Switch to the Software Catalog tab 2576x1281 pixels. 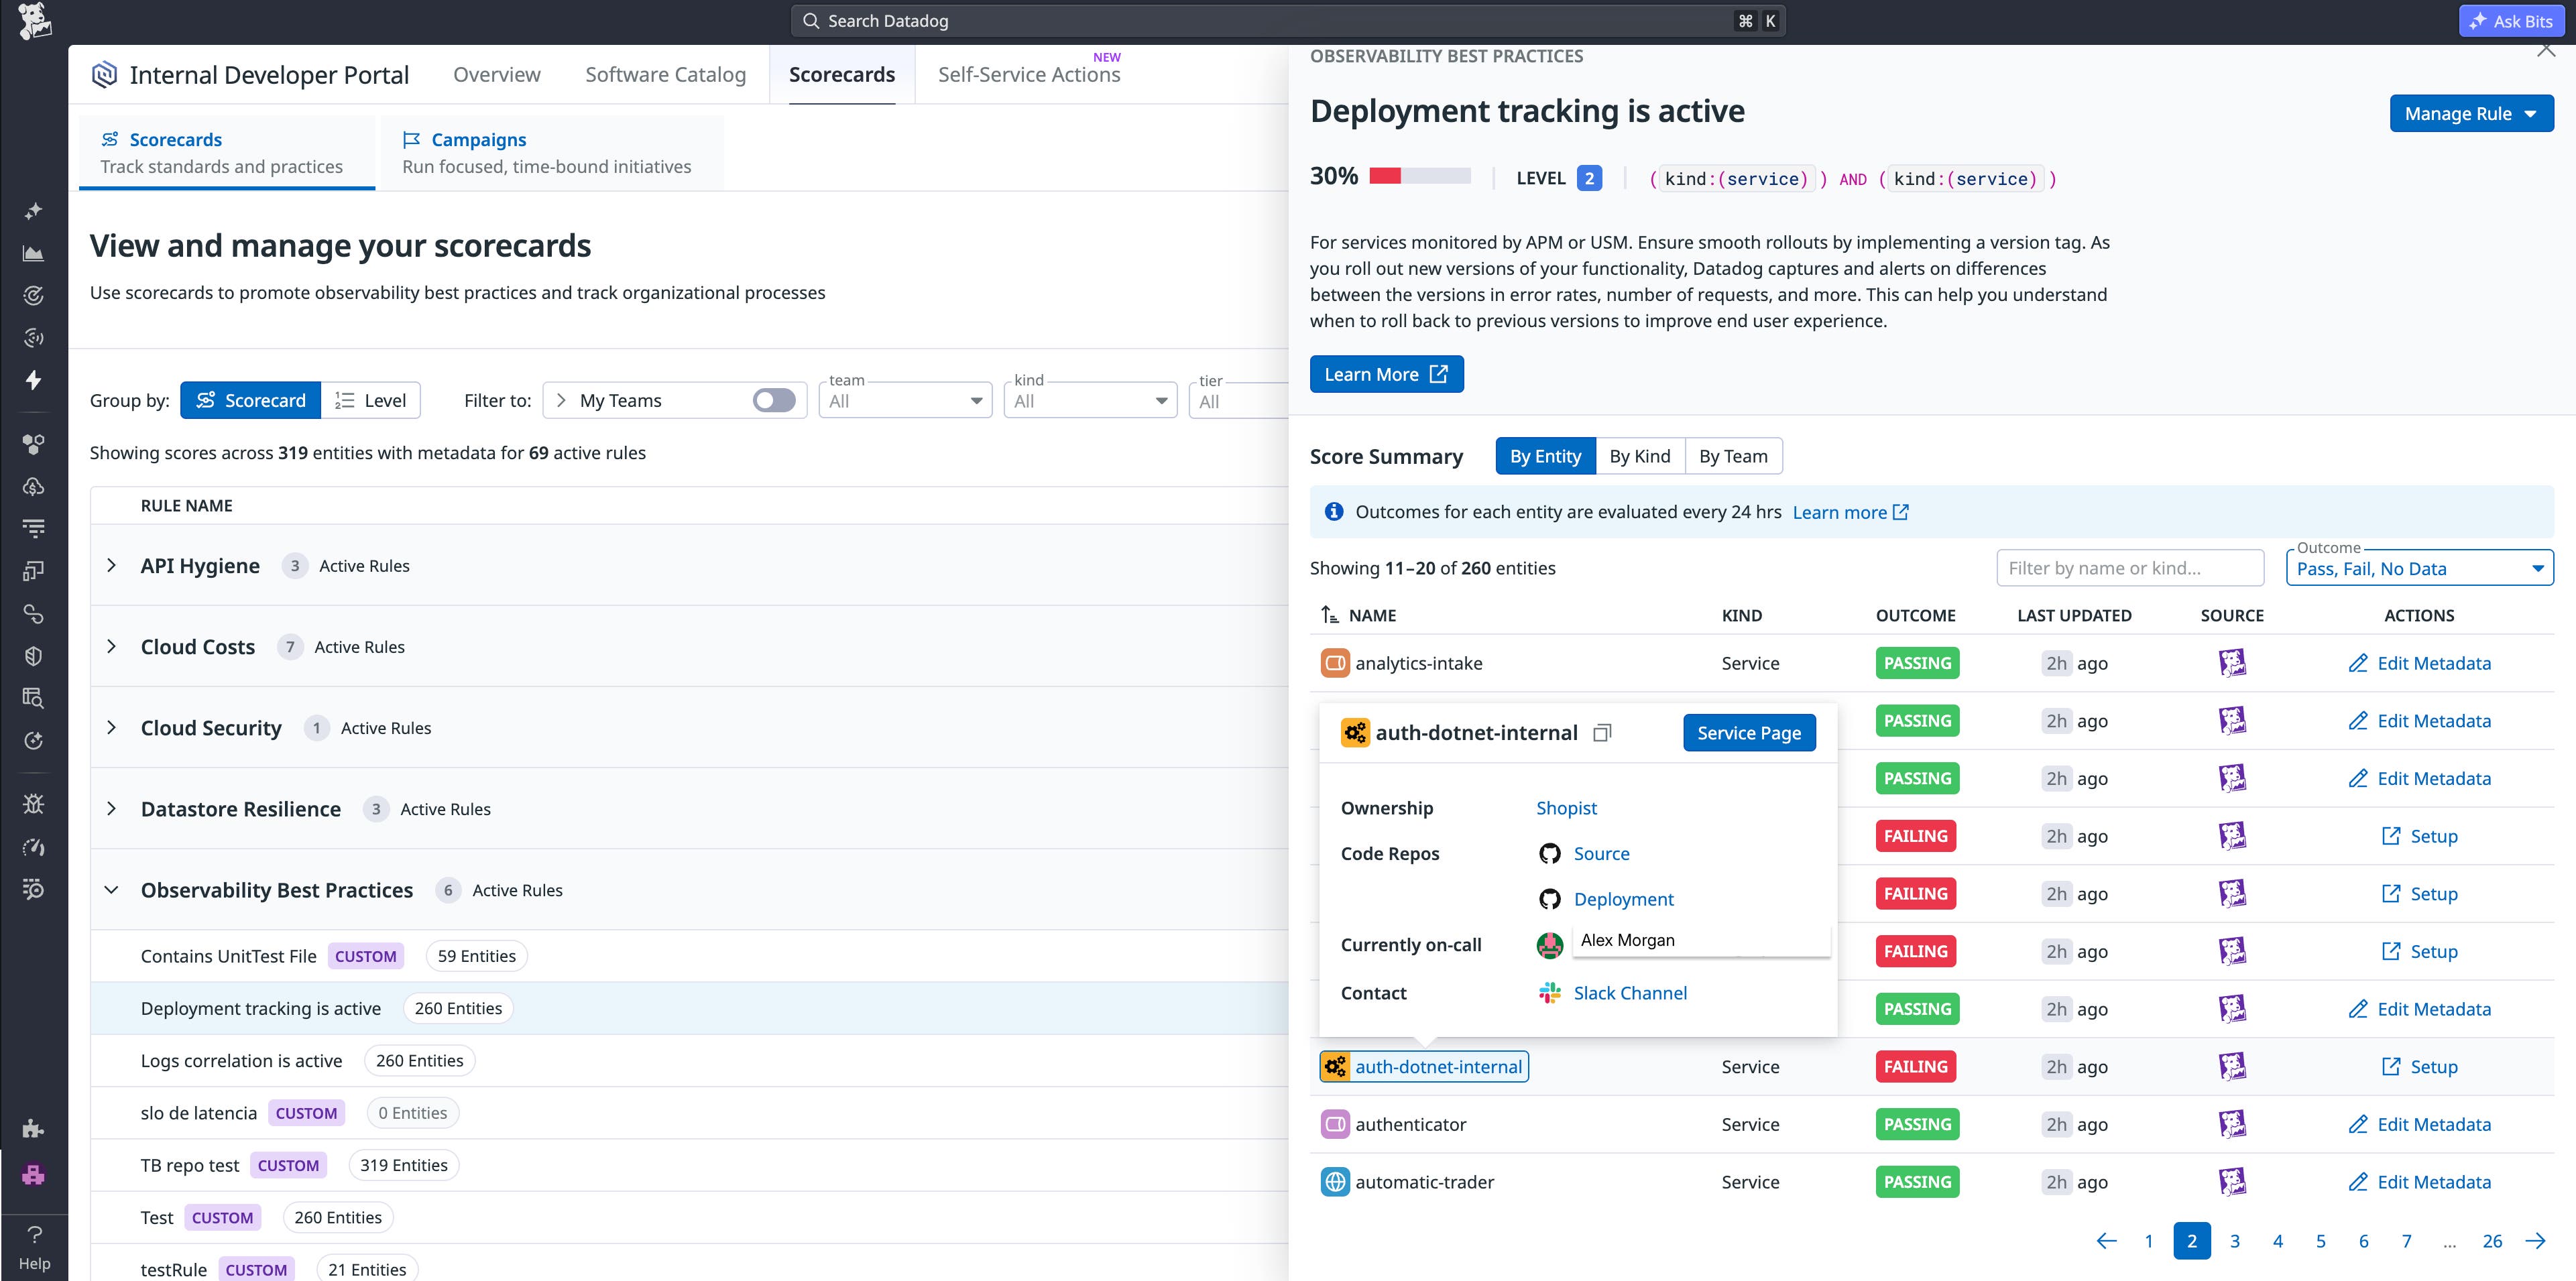click(665, 74)
